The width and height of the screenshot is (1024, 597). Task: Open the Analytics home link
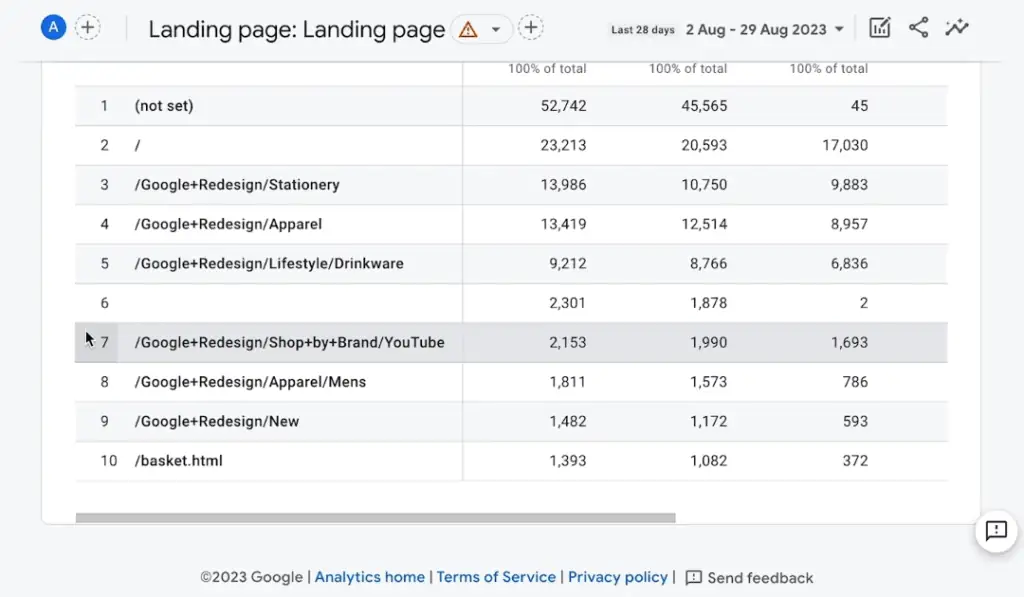point(369,577)
